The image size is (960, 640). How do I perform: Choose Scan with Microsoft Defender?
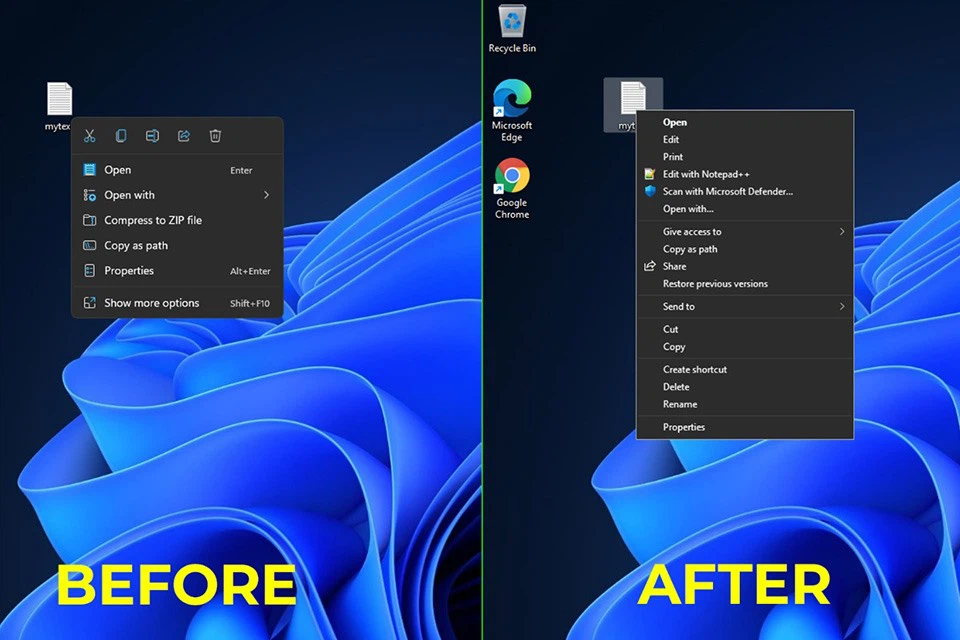click(745, 192)
